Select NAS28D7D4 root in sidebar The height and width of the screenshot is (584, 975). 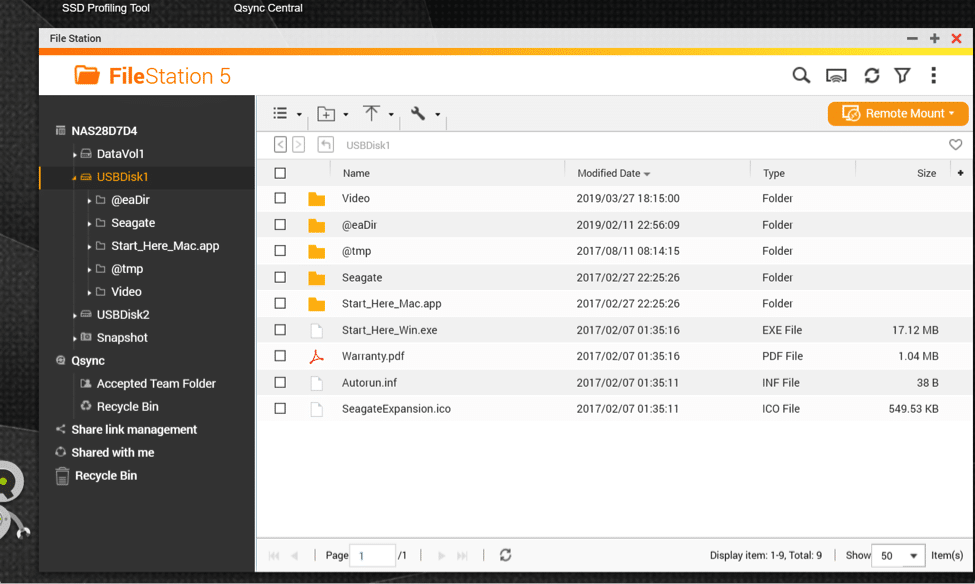104,131
